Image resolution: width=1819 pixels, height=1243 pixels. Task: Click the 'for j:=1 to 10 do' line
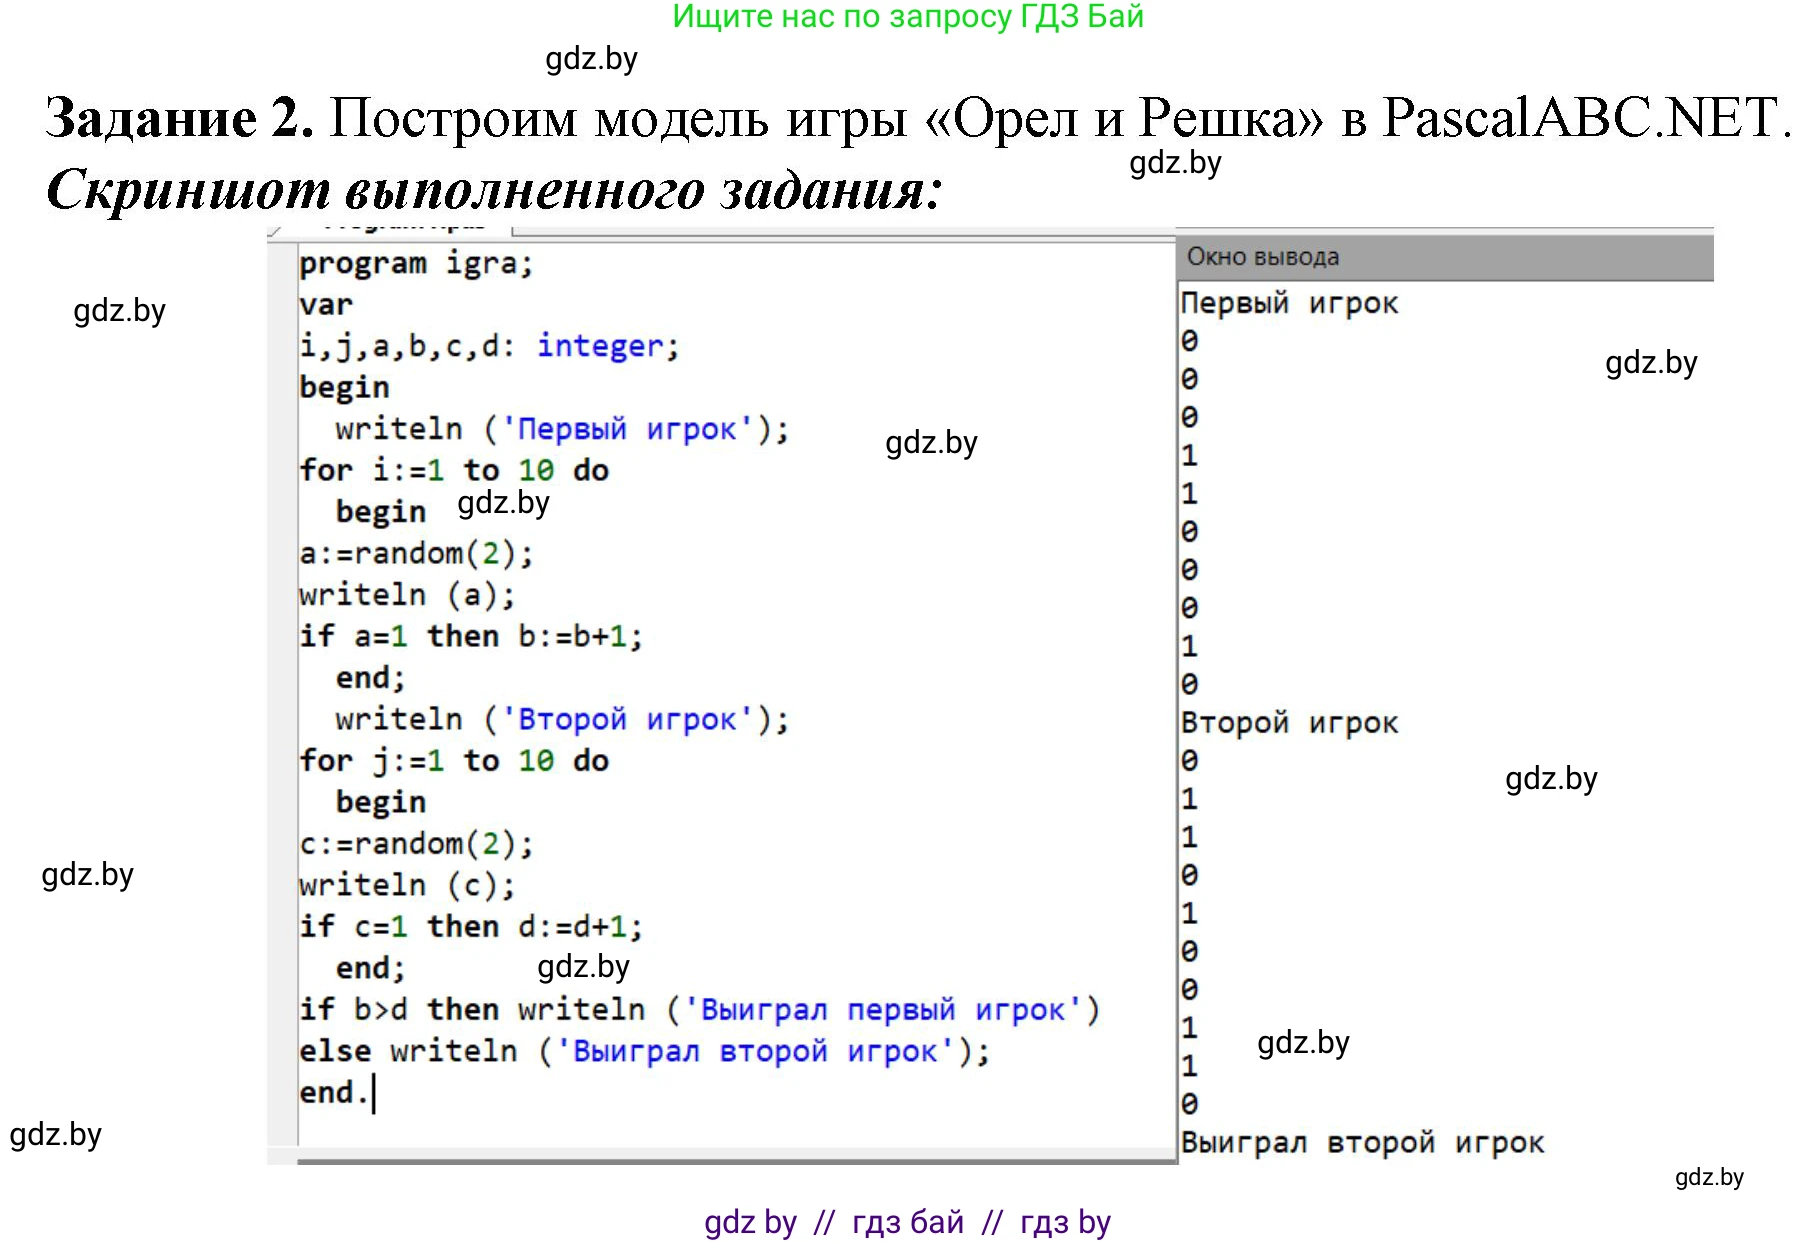pyautogui.click(x=454, y=761)
